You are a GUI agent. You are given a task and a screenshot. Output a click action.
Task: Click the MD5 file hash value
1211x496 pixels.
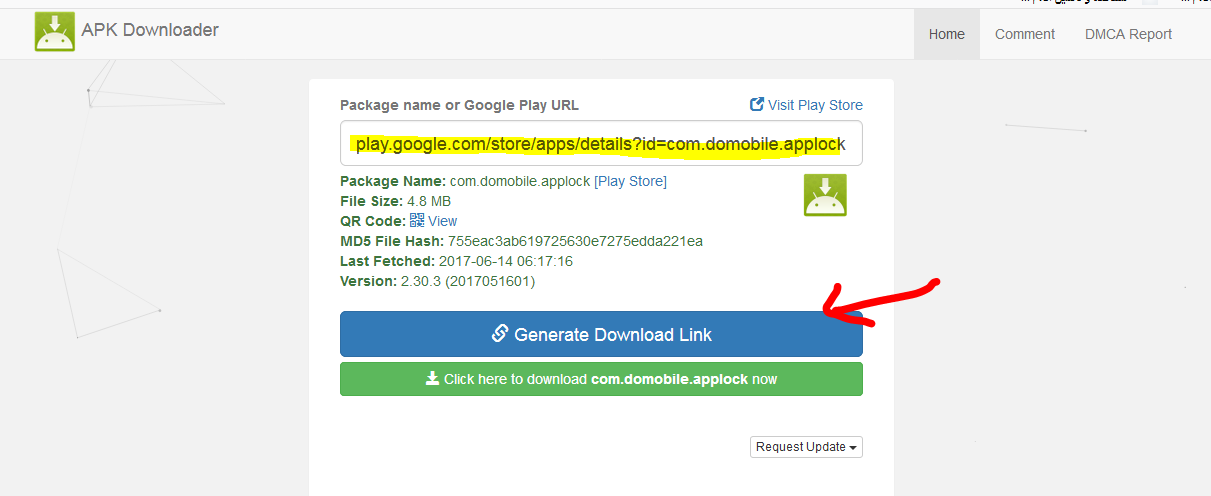coord(575,241)
